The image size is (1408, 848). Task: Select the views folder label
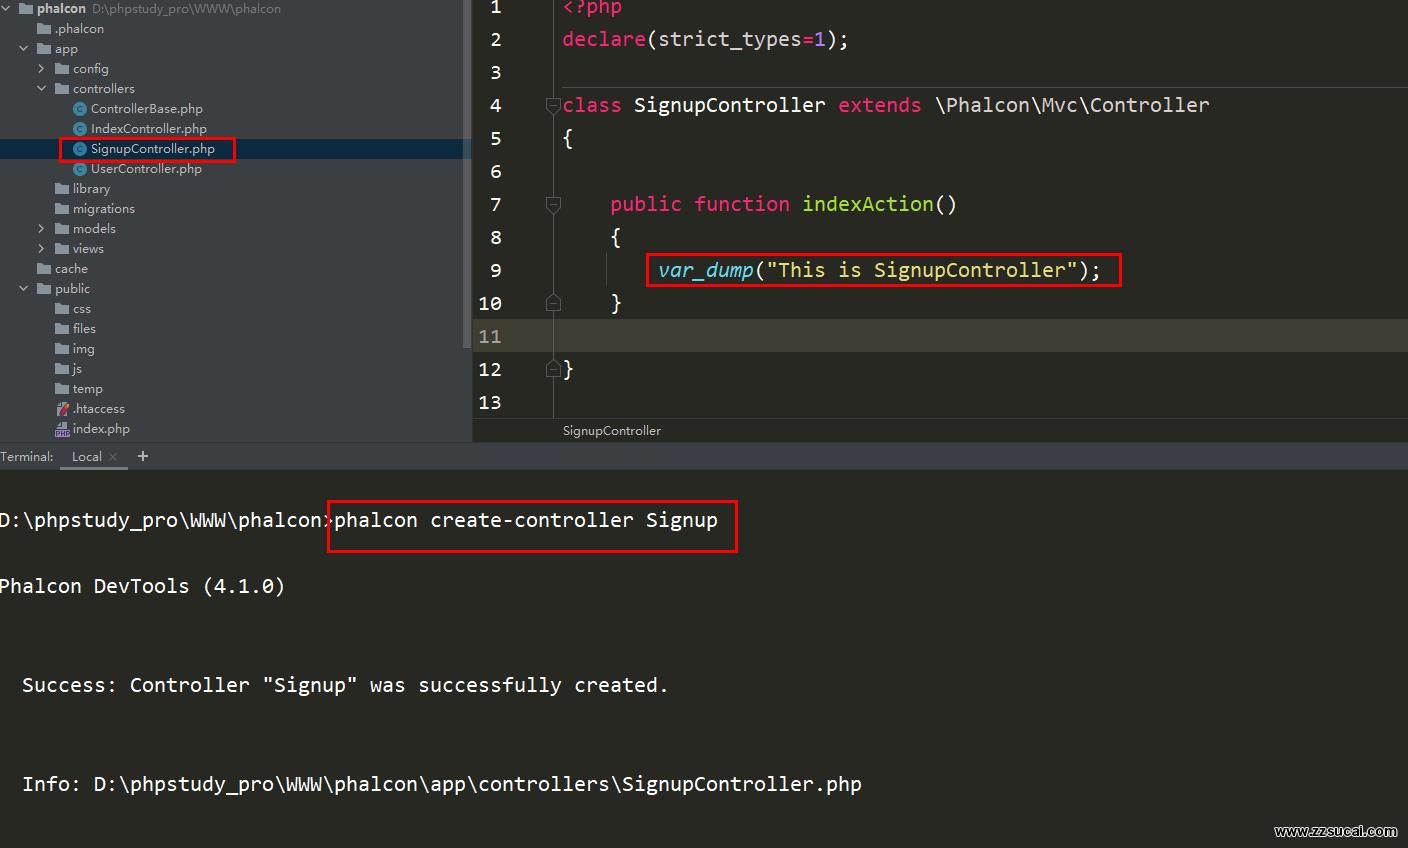pos(88,249)
